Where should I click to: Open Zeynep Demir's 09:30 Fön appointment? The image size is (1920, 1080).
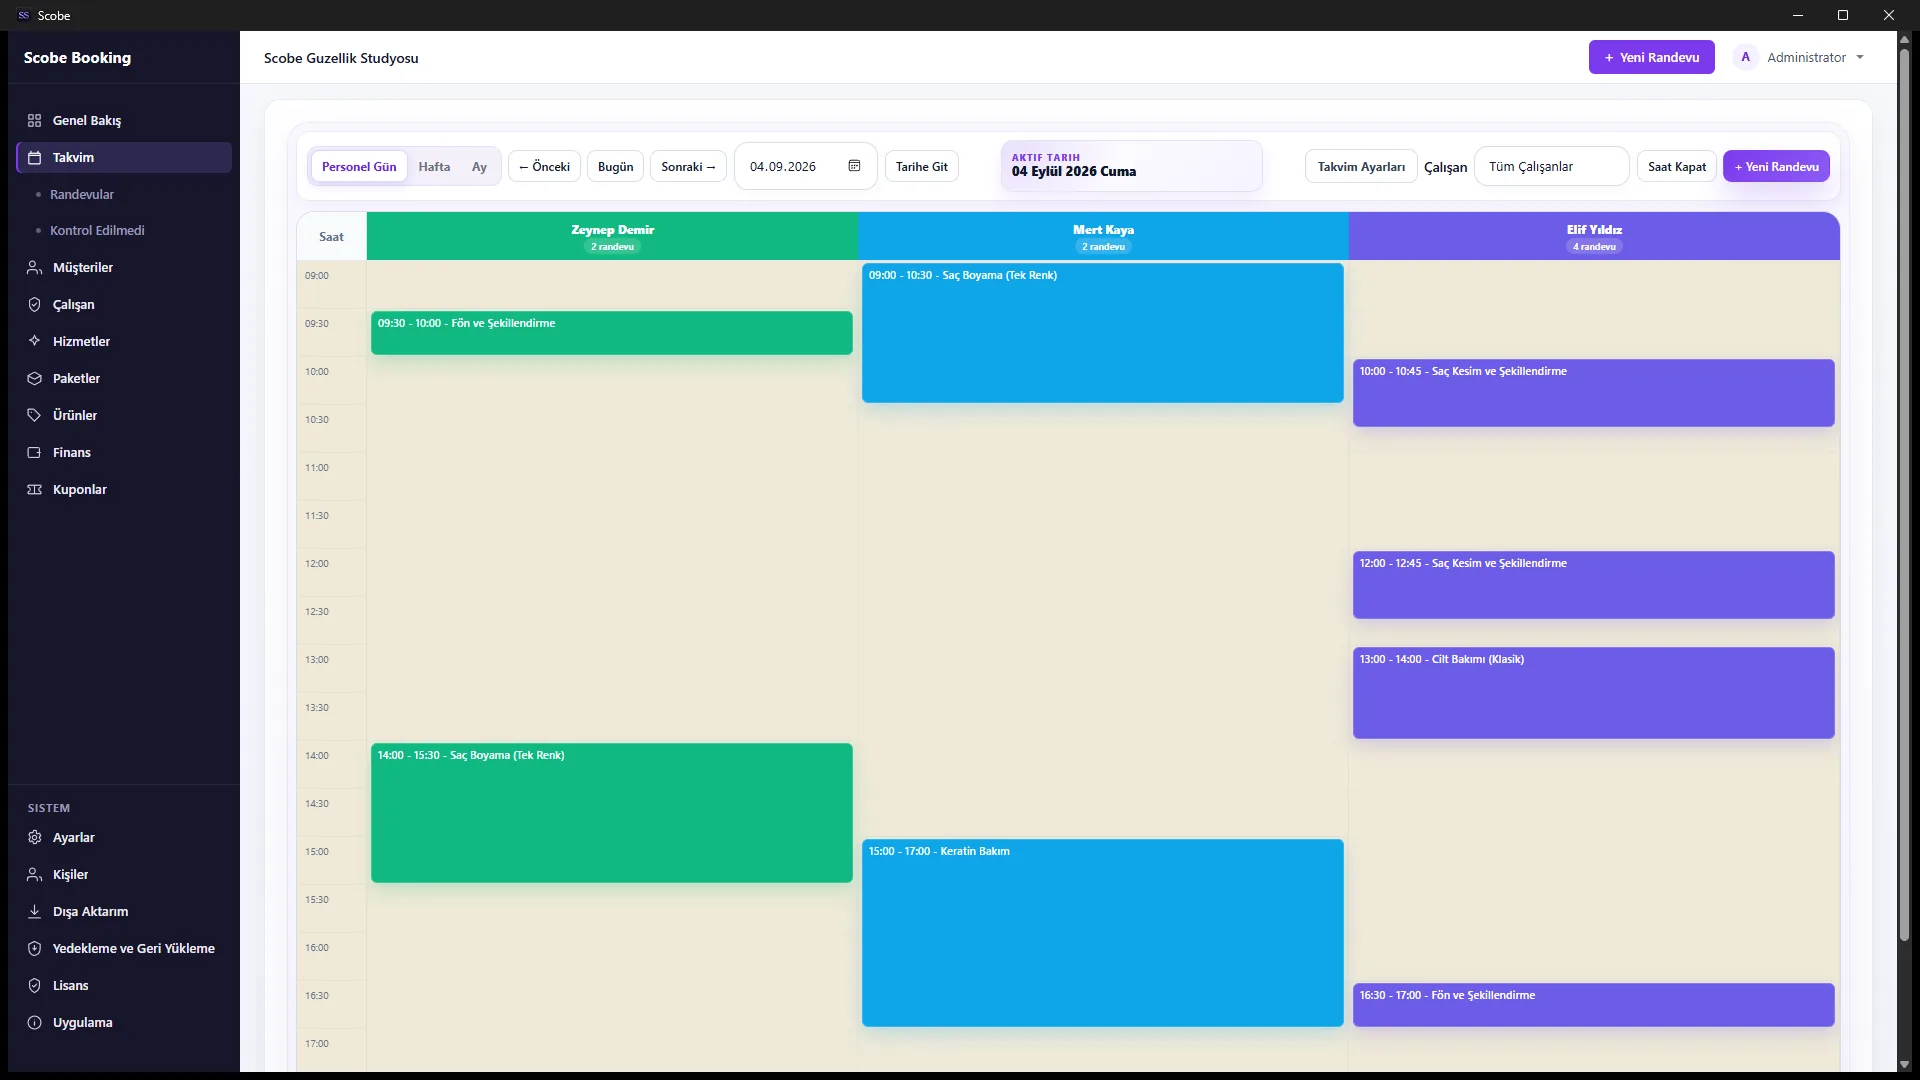click(611, 333)
